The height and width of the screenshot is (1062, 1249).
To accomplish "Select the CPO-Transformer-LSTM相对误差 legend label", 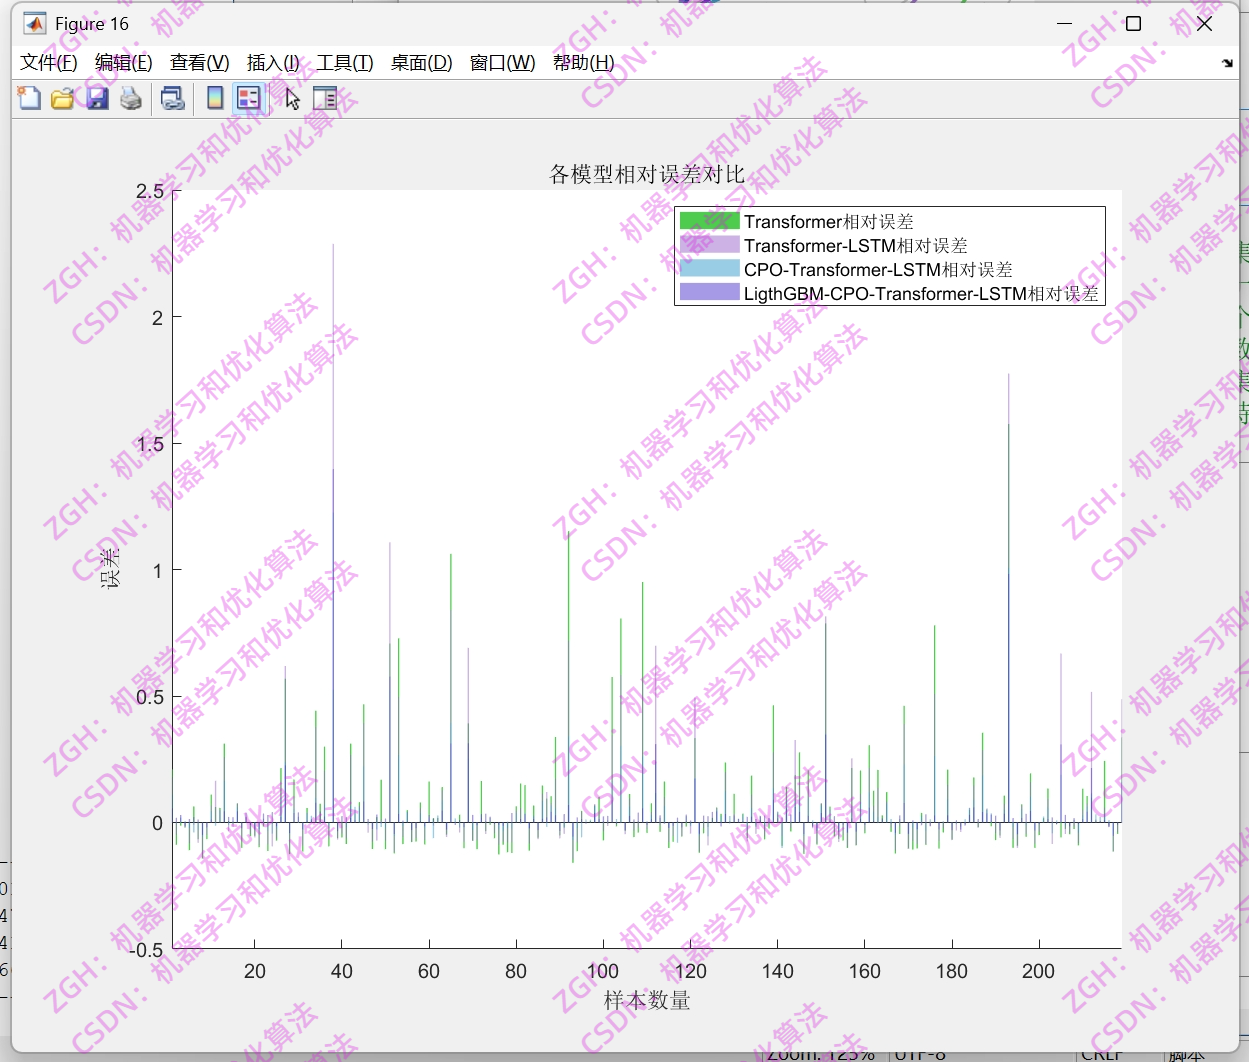I will click(x=878, y=269).
